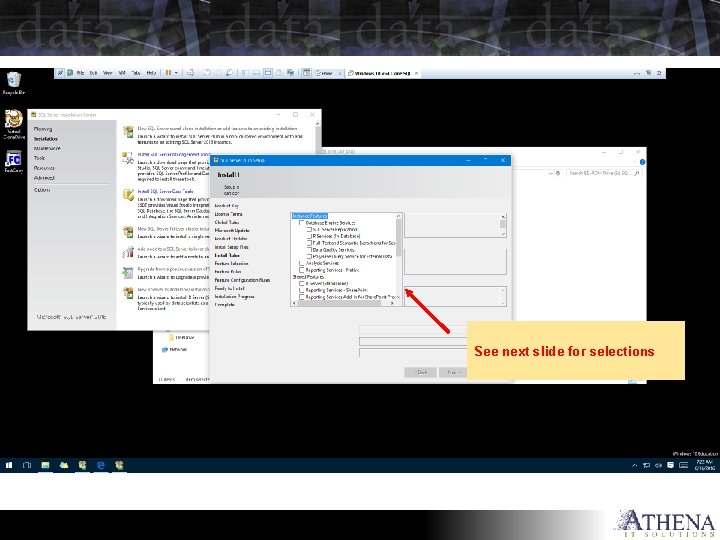The height and width of the screenshot is (540, 720).
Task: Click Install SQL Server Data Tools link
Action: tap(166, 191)
